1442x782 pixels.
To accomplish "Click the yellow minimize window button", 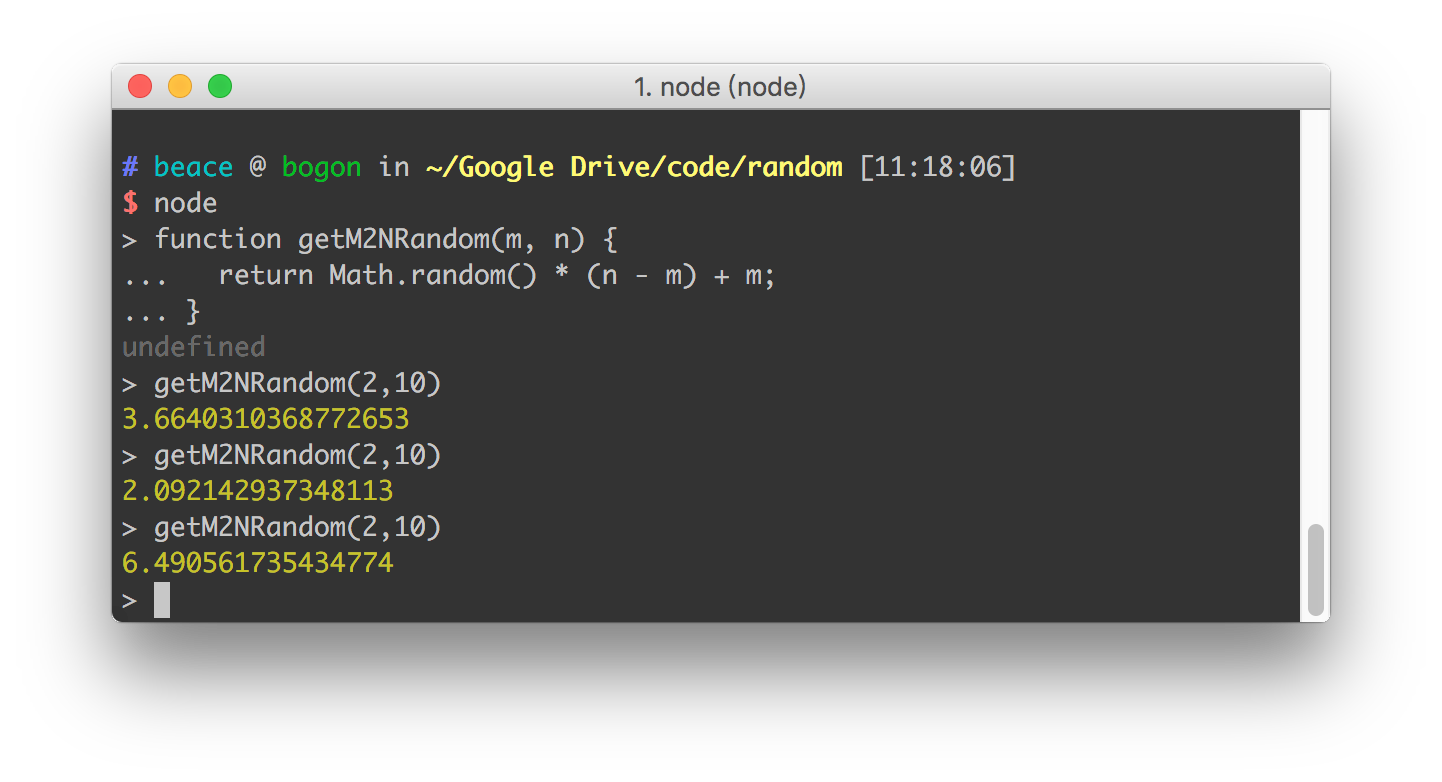I will pos(180,87).
